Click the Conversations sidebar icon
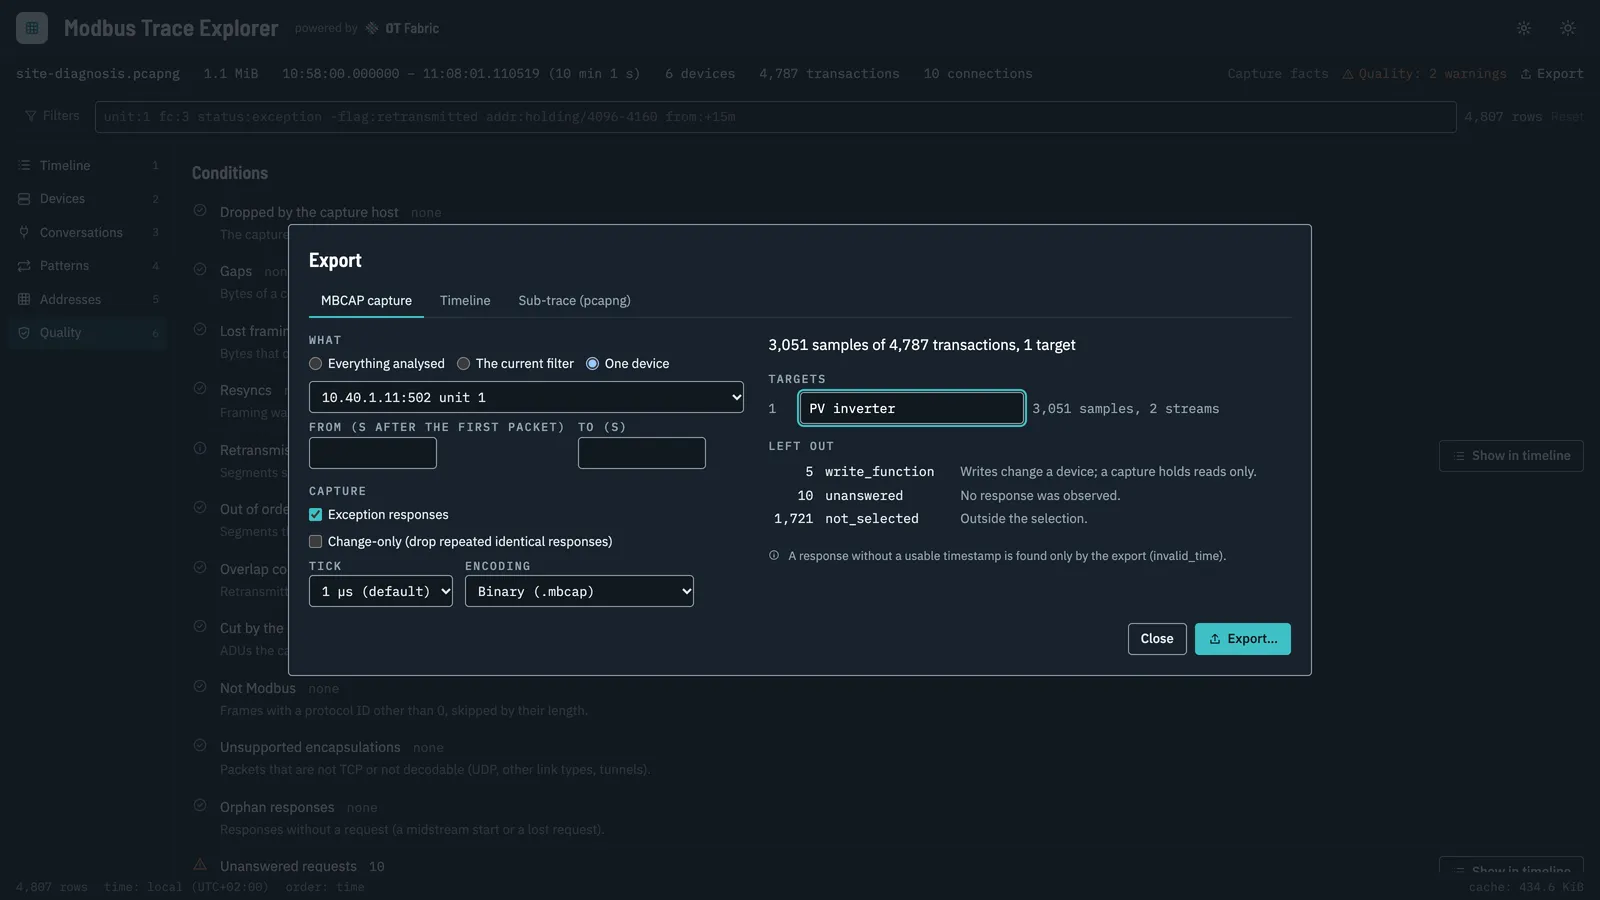 [x=24, y=232]
